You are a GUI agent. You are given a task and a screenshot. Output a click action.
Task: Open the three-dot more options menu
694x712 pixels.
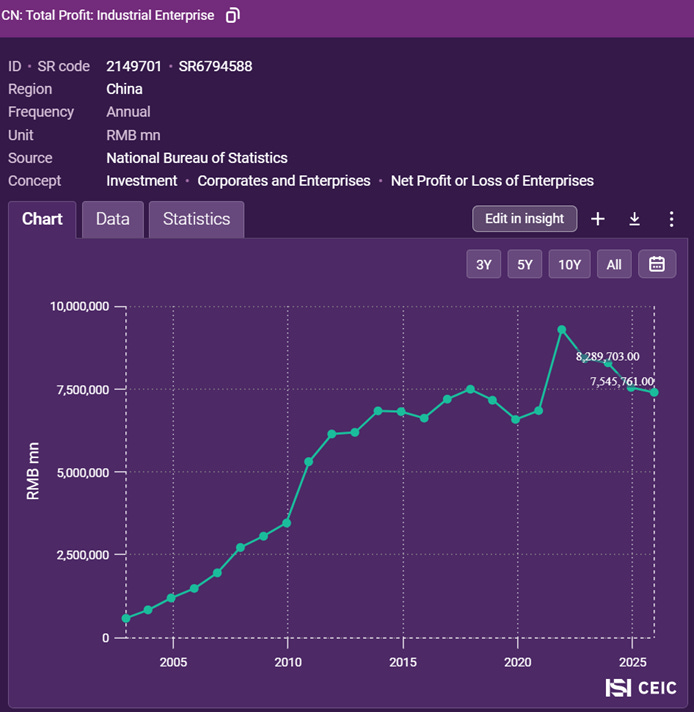pos(671,219)
